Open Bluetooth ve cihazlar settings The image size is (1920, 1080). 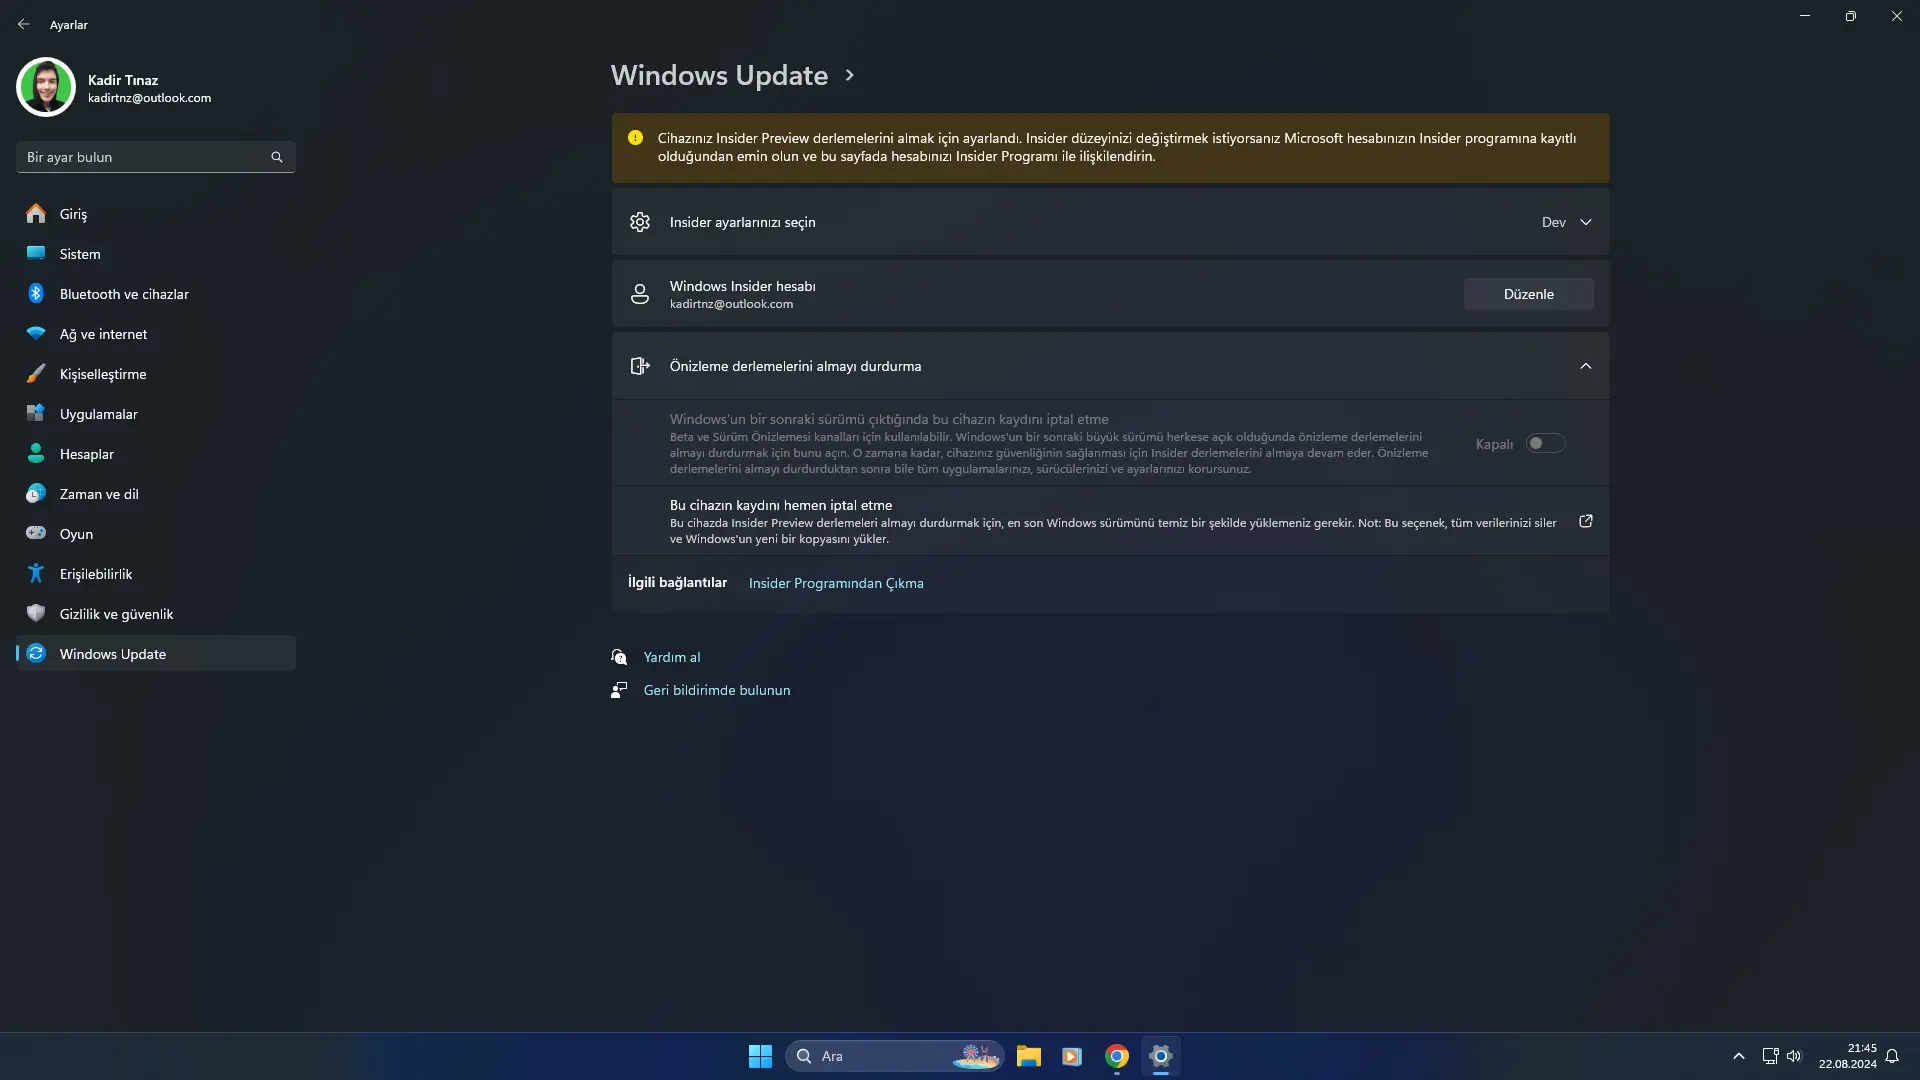pyautogui.click(x=156, y=294)
